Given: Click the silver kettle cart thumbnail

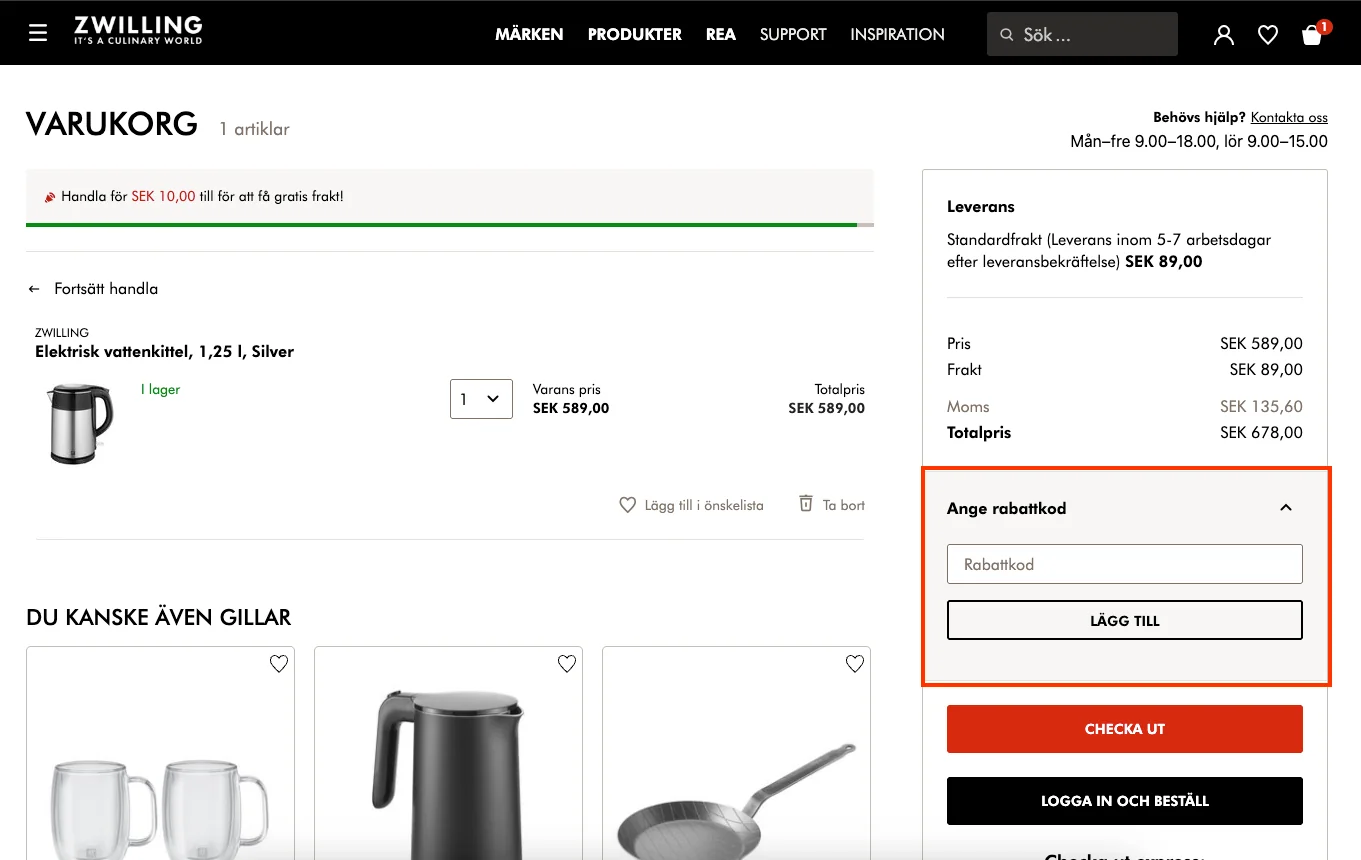Looking at the screenshot, I should coord(80,424).
